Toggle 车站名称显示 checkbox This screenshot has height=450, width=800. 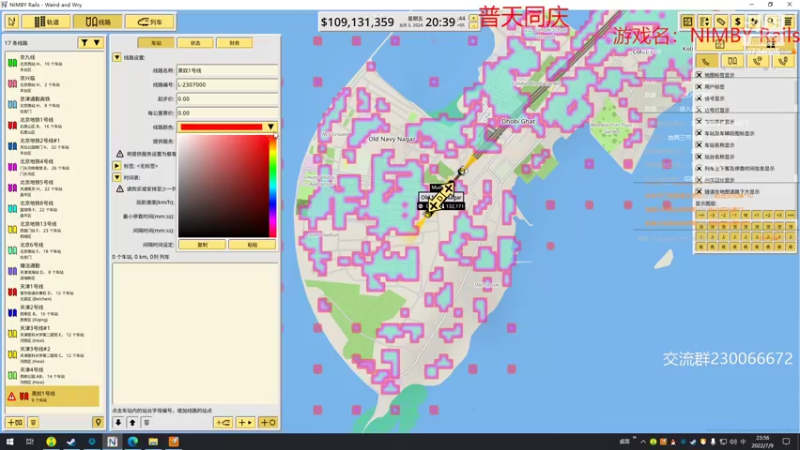click(699, 145)
